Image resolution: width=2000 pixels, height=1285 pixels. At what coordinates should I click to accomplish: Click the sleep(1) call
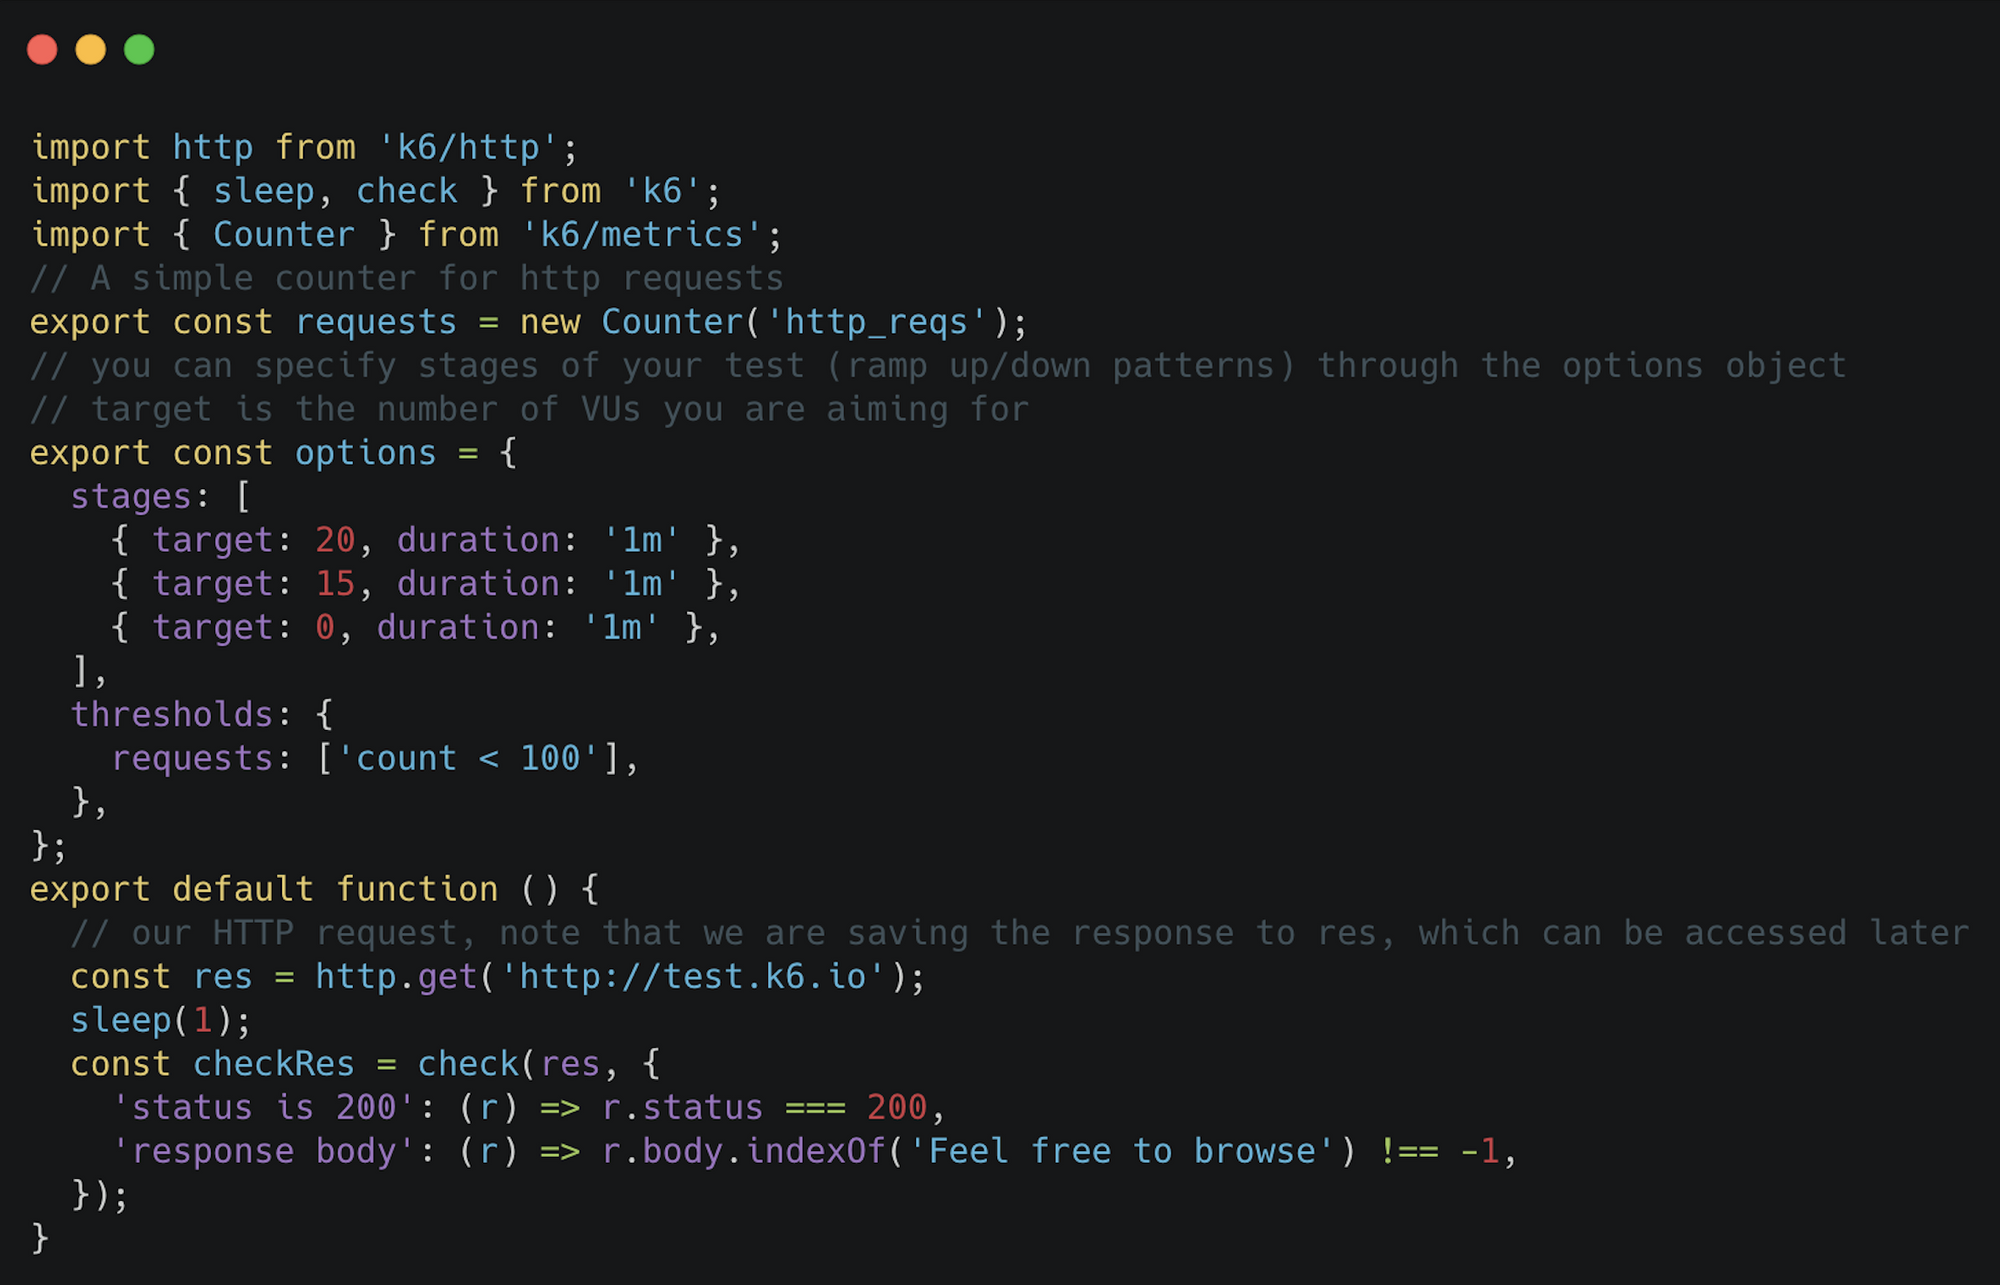point(151,1021)
